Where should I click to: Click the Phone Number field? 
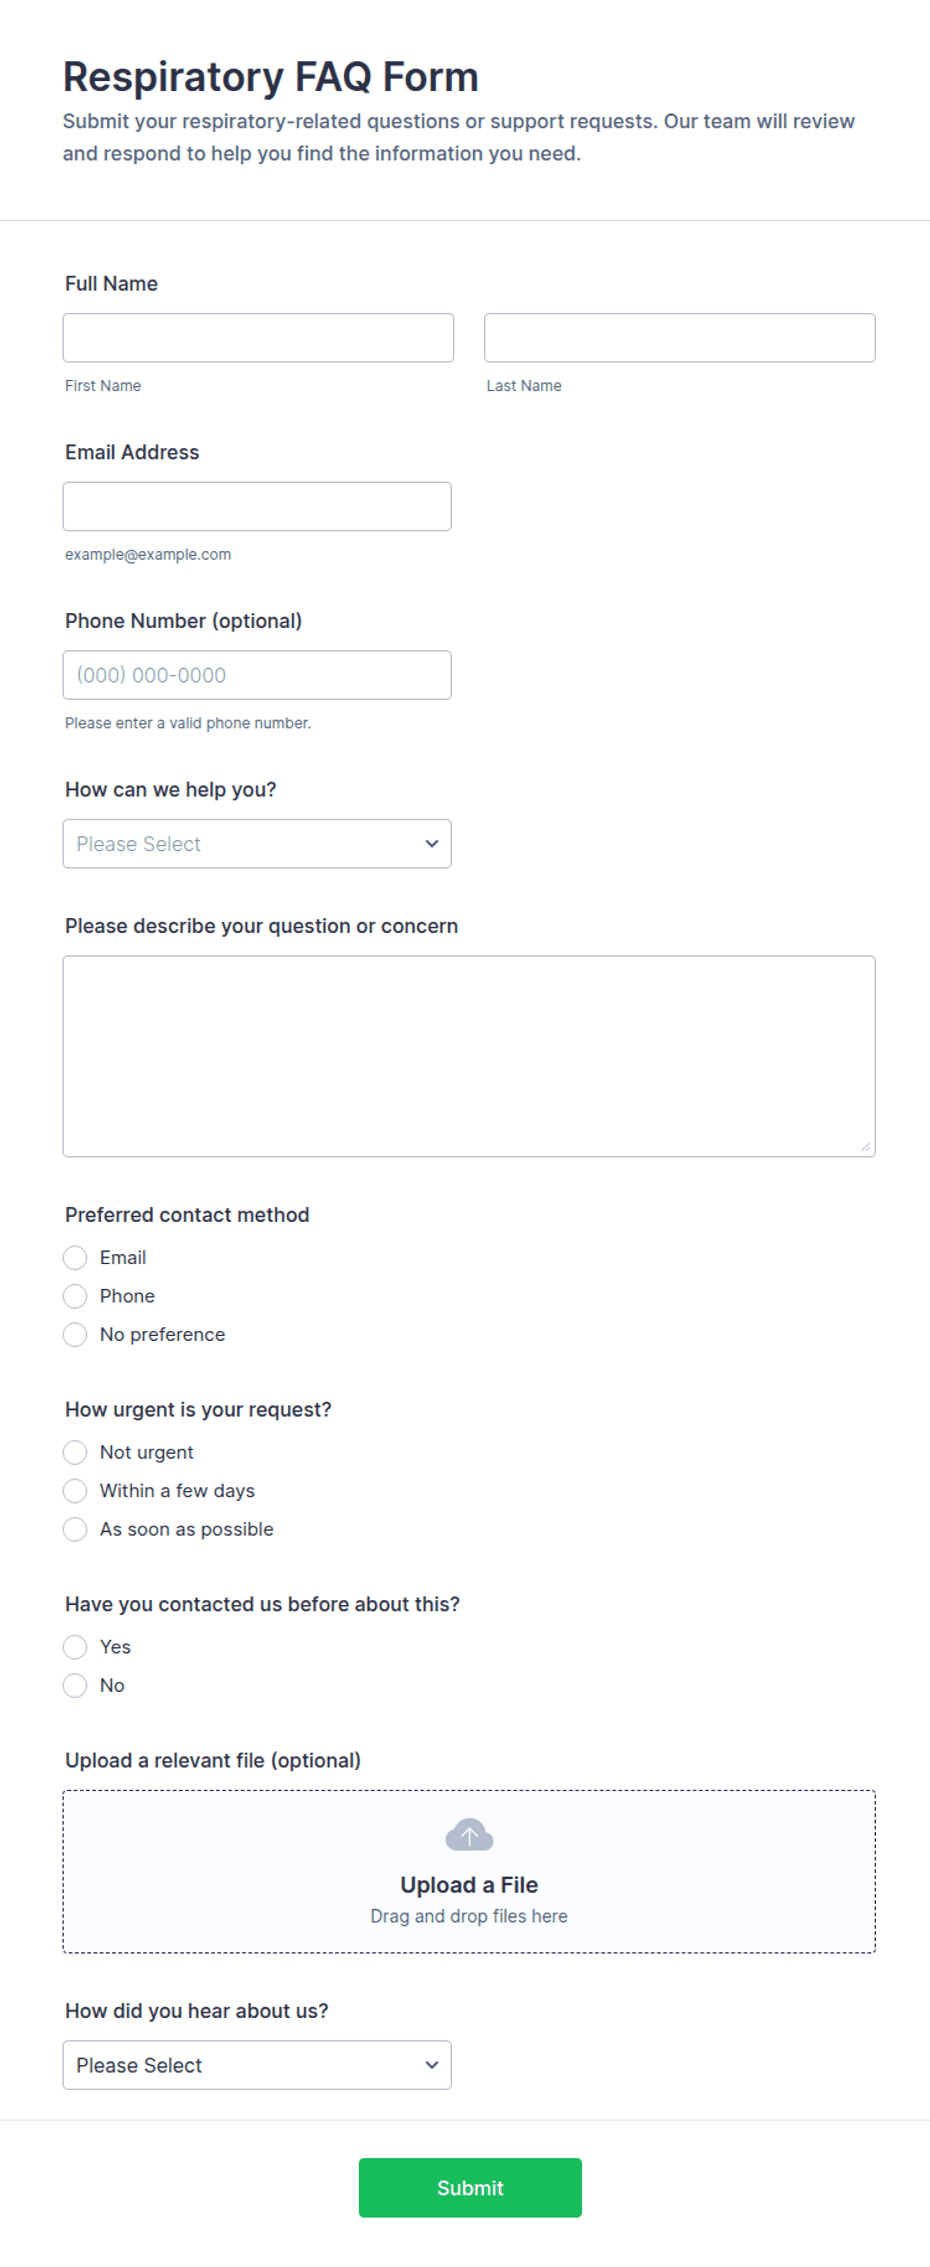pos(257,675)
